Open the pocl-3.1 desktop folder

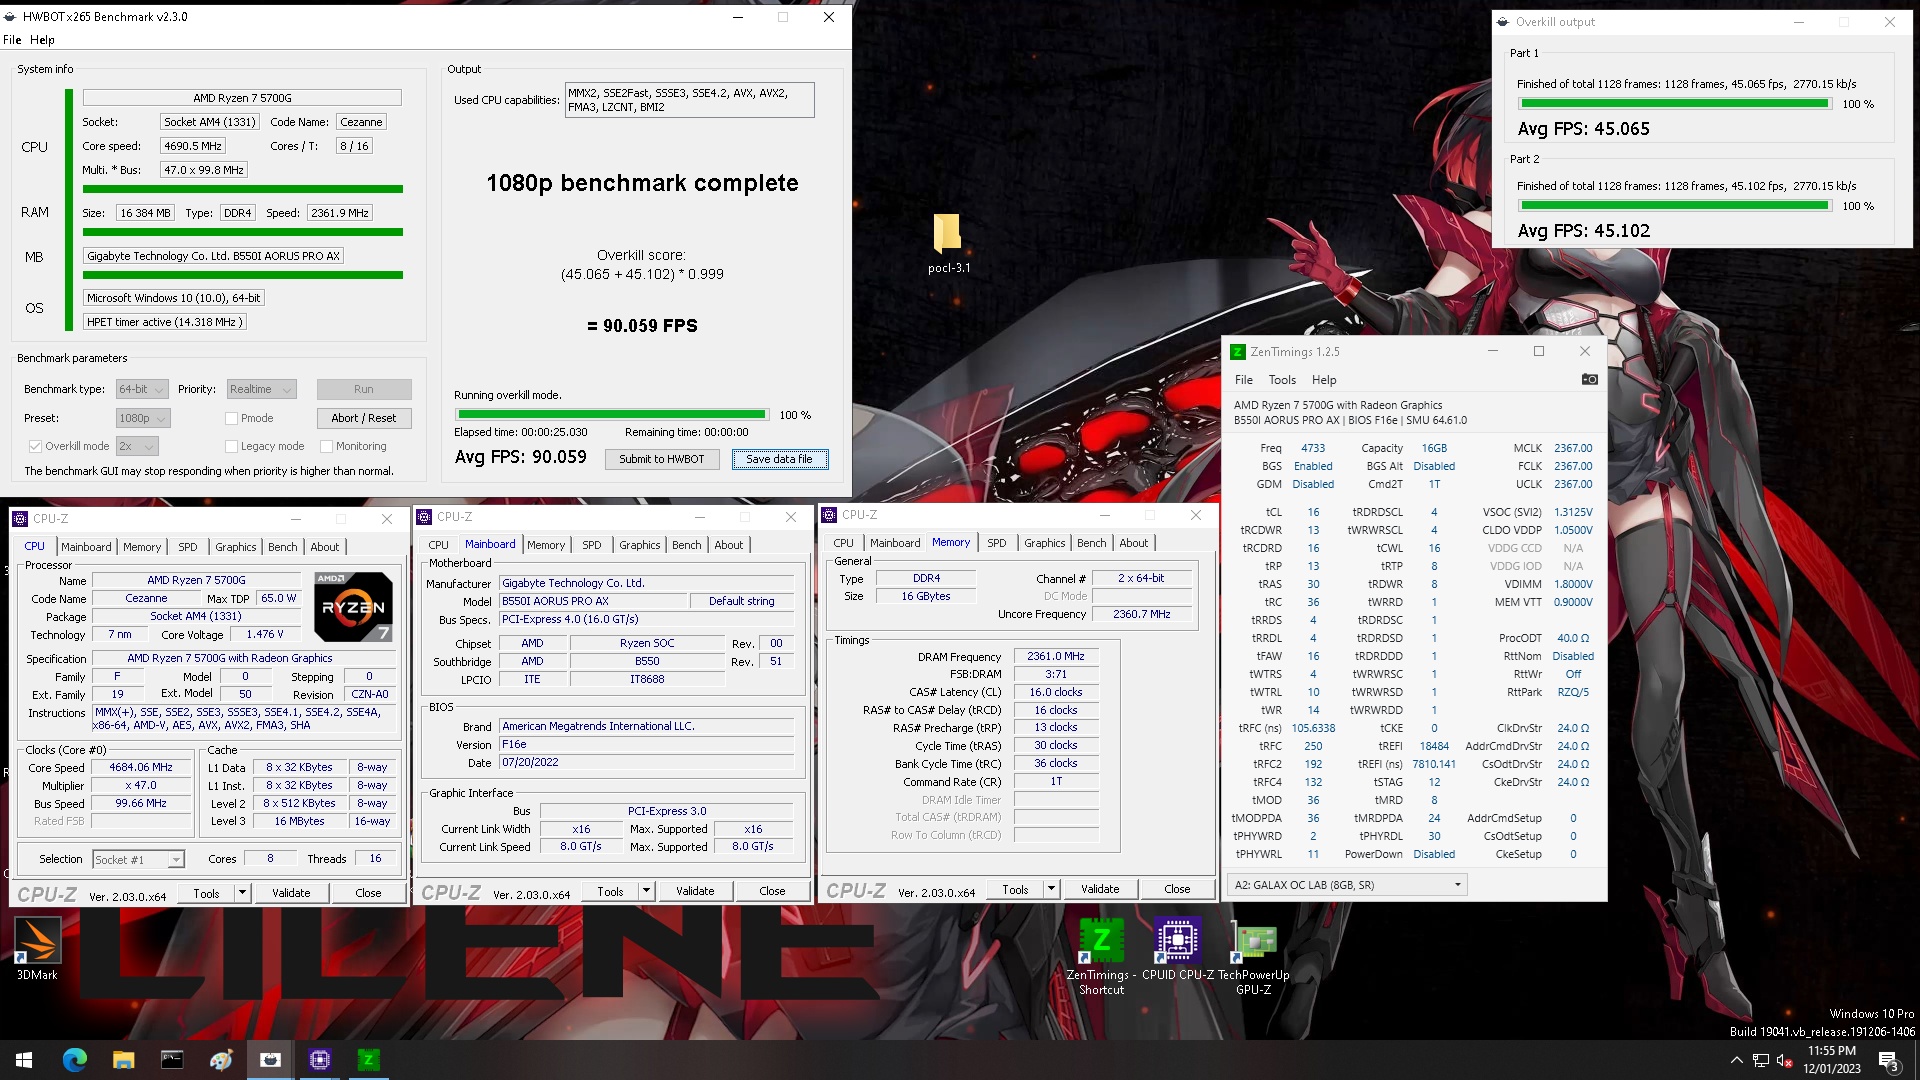[x=948, y=243]
